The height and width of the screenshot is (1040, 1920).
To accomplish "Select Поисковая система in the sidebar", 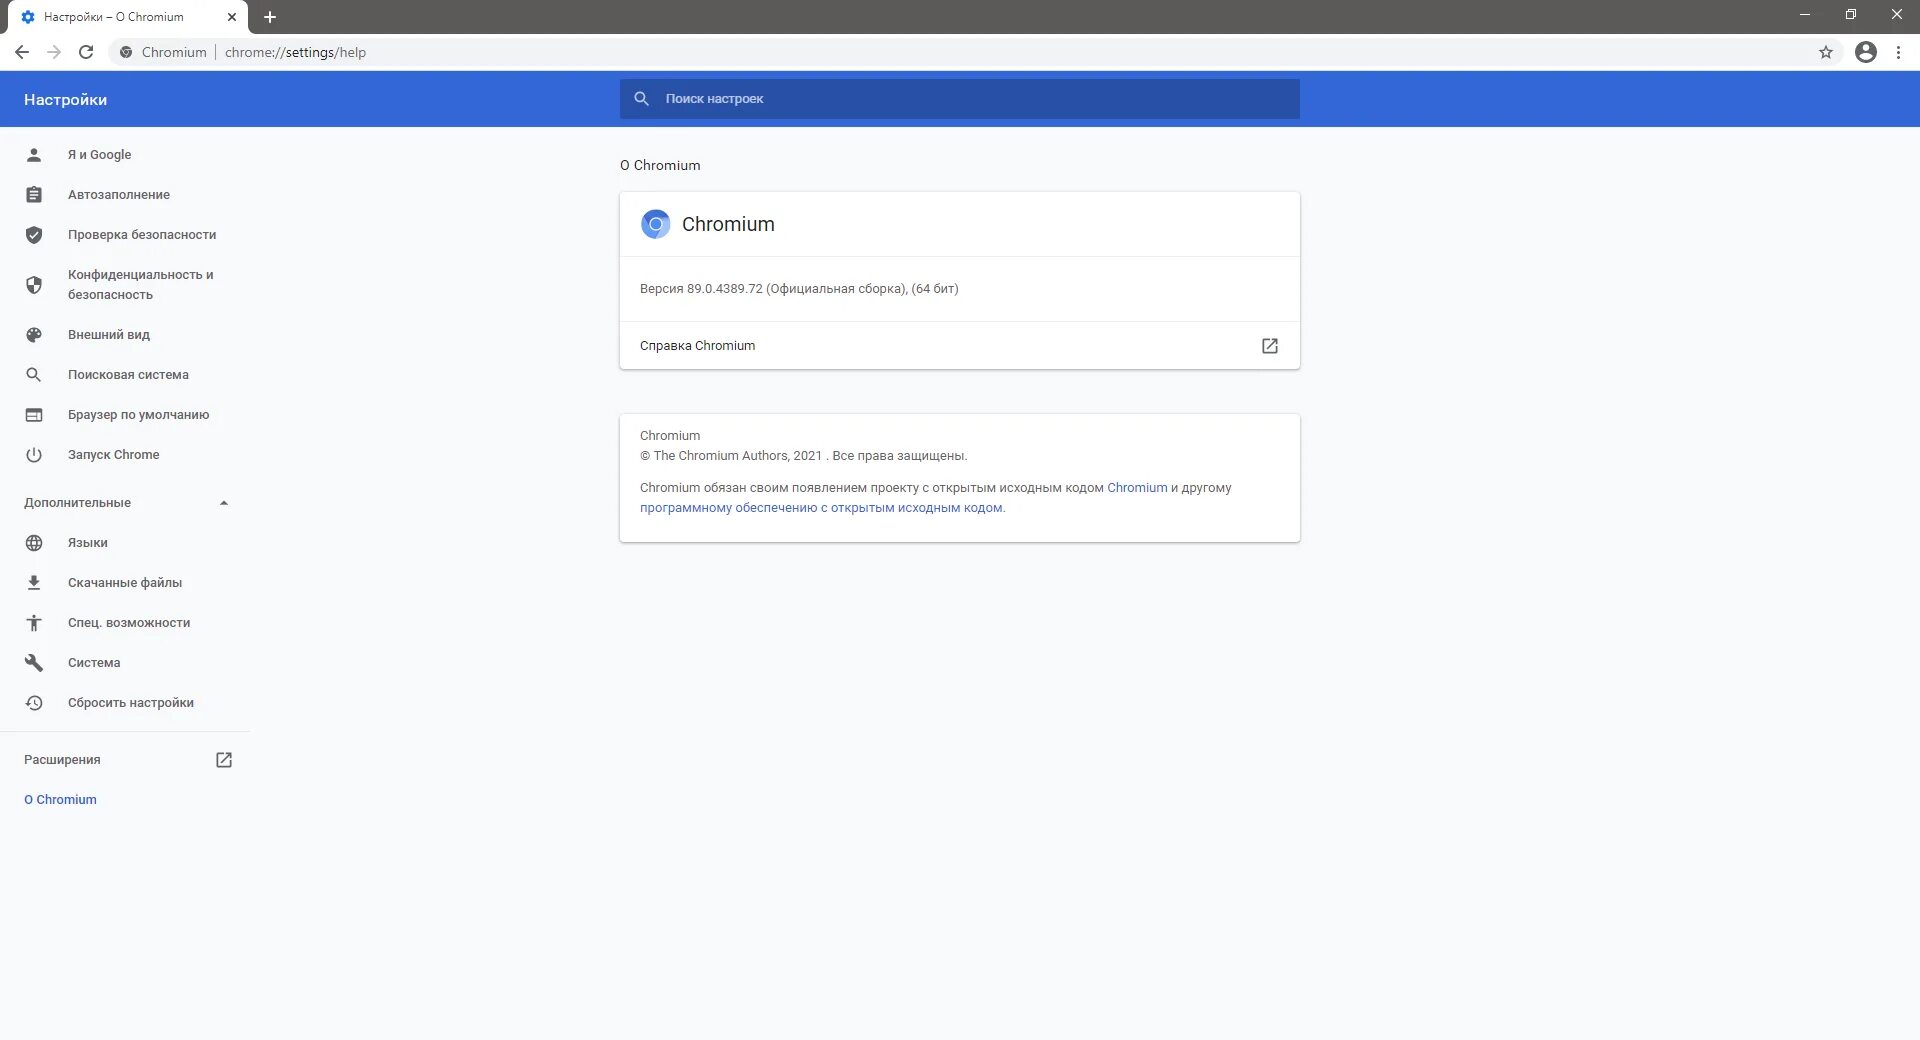I will coord(128,374).
